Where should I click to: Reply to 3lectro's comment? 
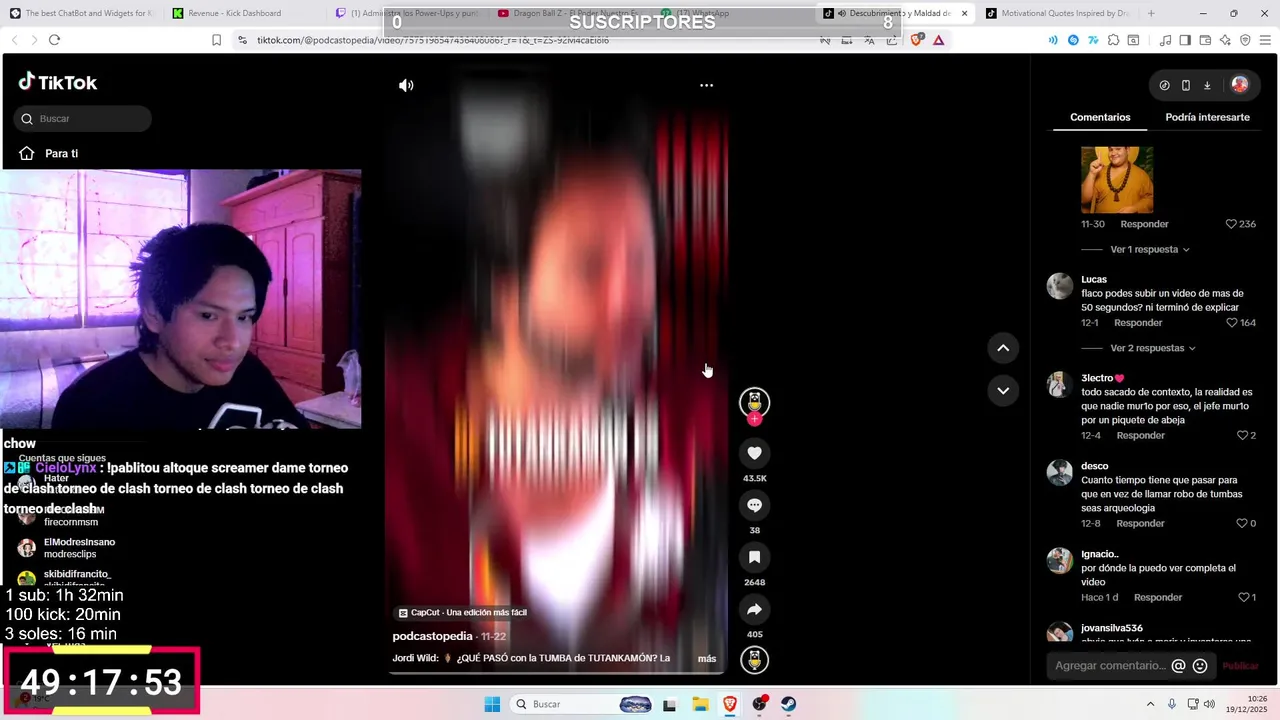1141,436
